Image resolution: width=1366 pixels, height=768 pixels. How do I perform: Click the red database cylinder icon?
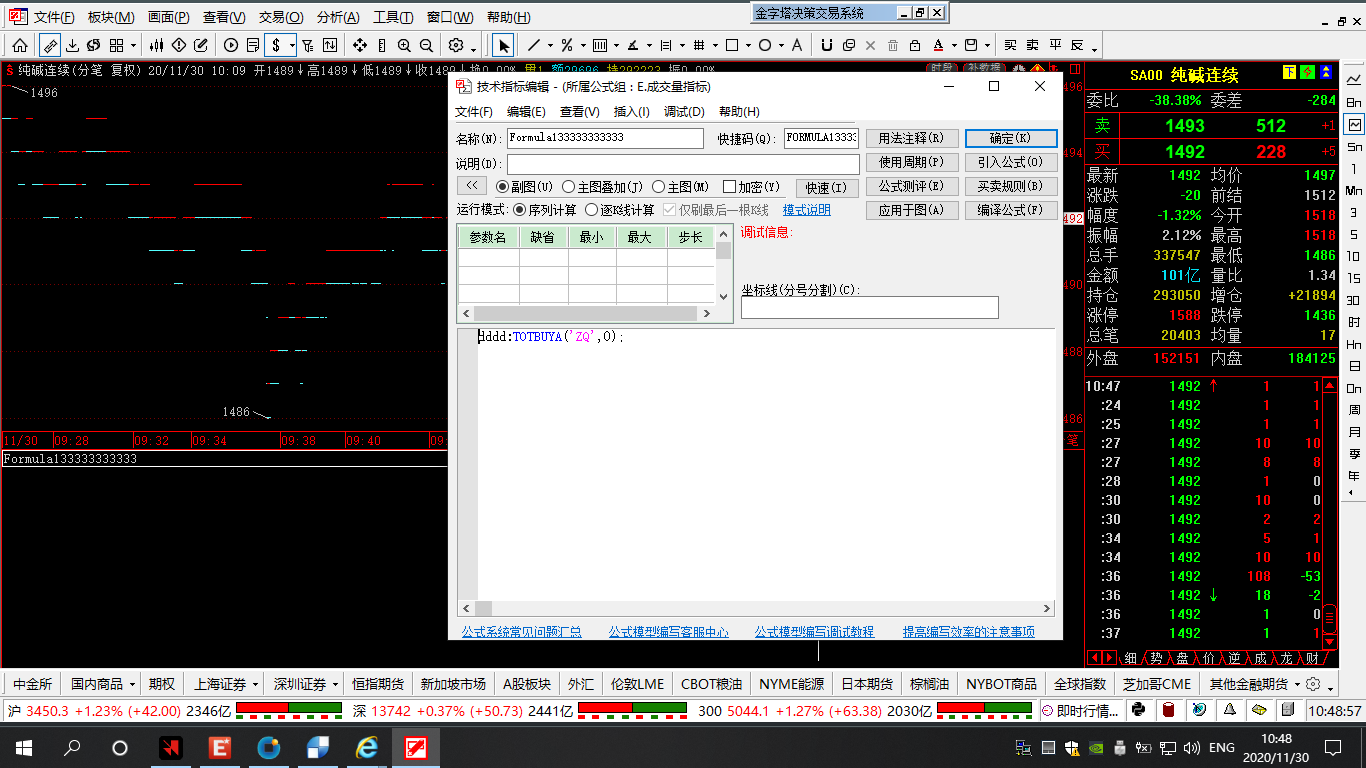pos(1168,711)
